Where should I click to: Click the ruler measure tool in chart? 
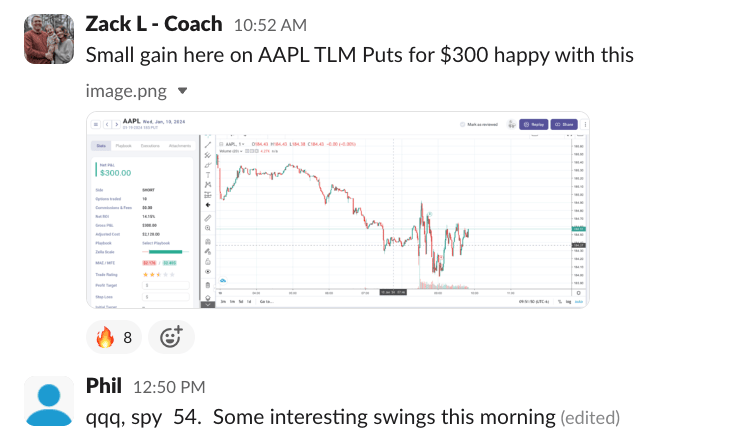click(x=207, y=217)
